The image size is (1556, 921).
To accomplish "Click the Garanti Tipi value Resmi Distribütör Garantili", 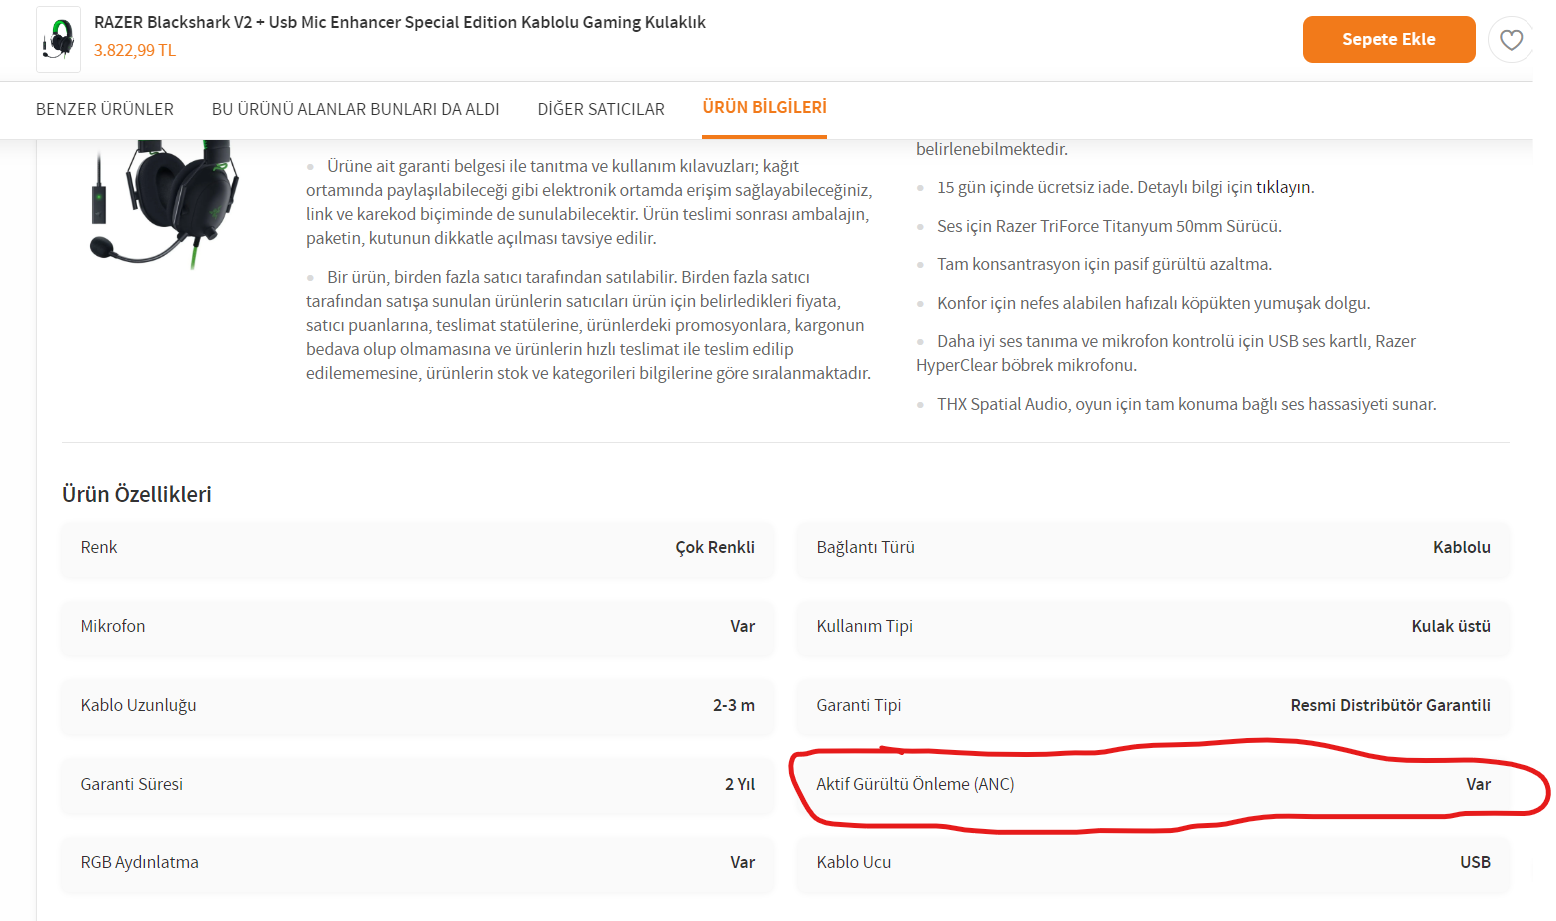I will [1391, 705].
